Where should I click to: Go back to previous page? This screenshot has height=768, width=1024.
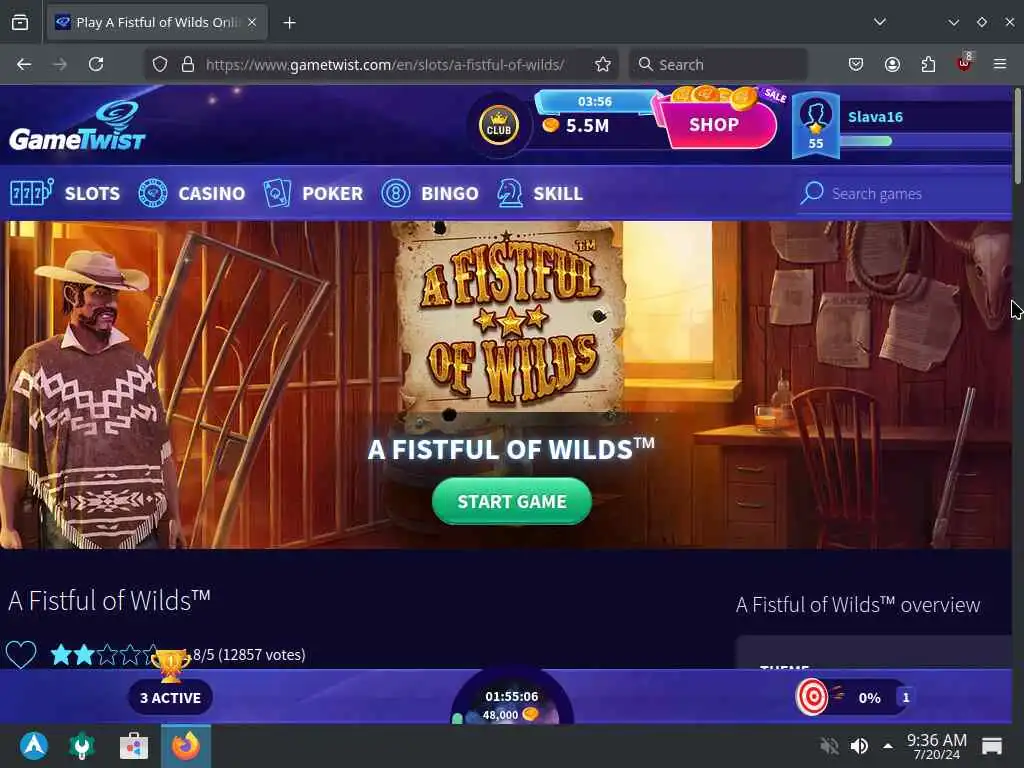(x=24, y=64)
